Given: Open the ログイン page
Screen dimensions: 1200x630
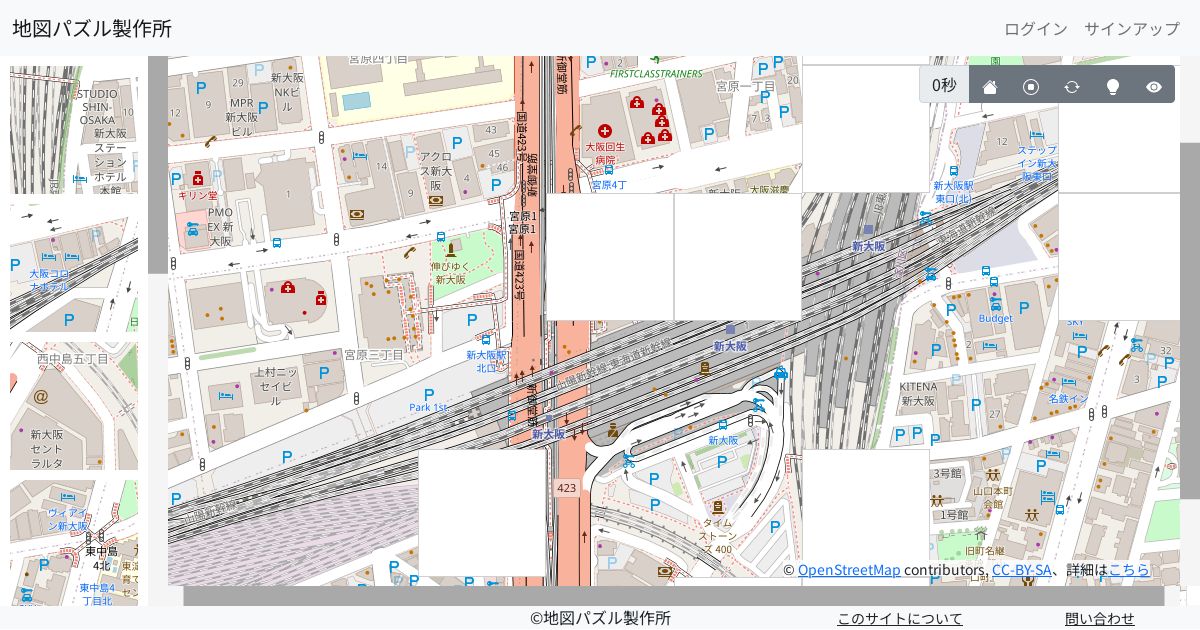Looking at the screenshot, I should click(x=1035, y=29).
